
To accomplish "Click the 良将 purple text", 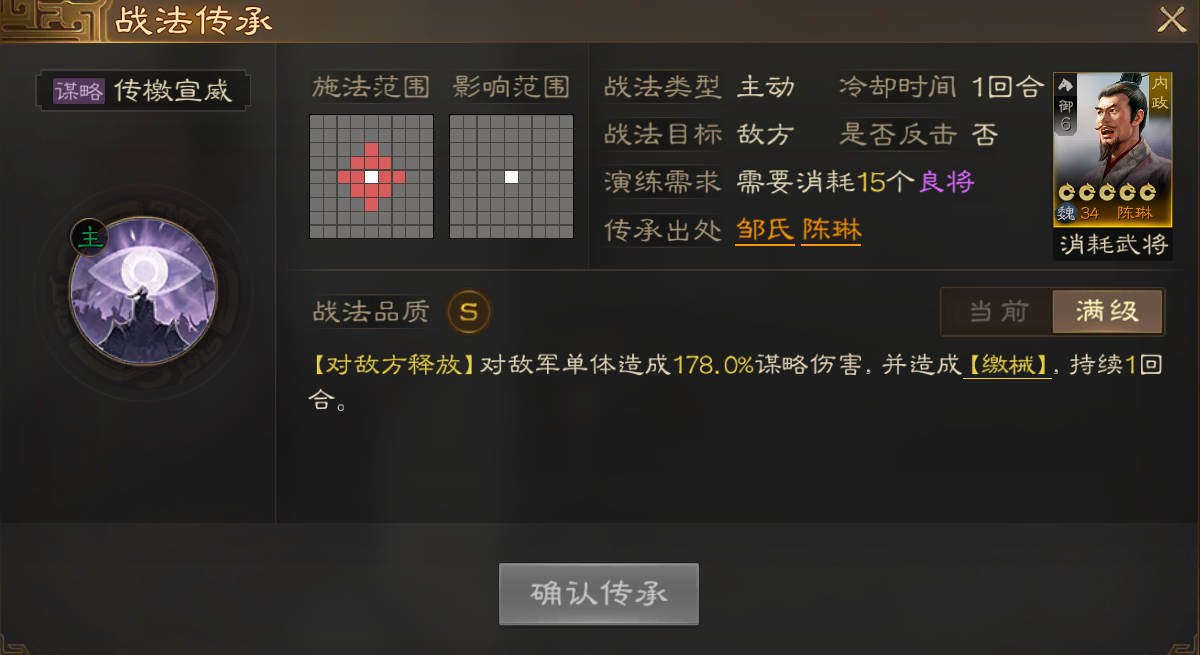I will point(946,182).
